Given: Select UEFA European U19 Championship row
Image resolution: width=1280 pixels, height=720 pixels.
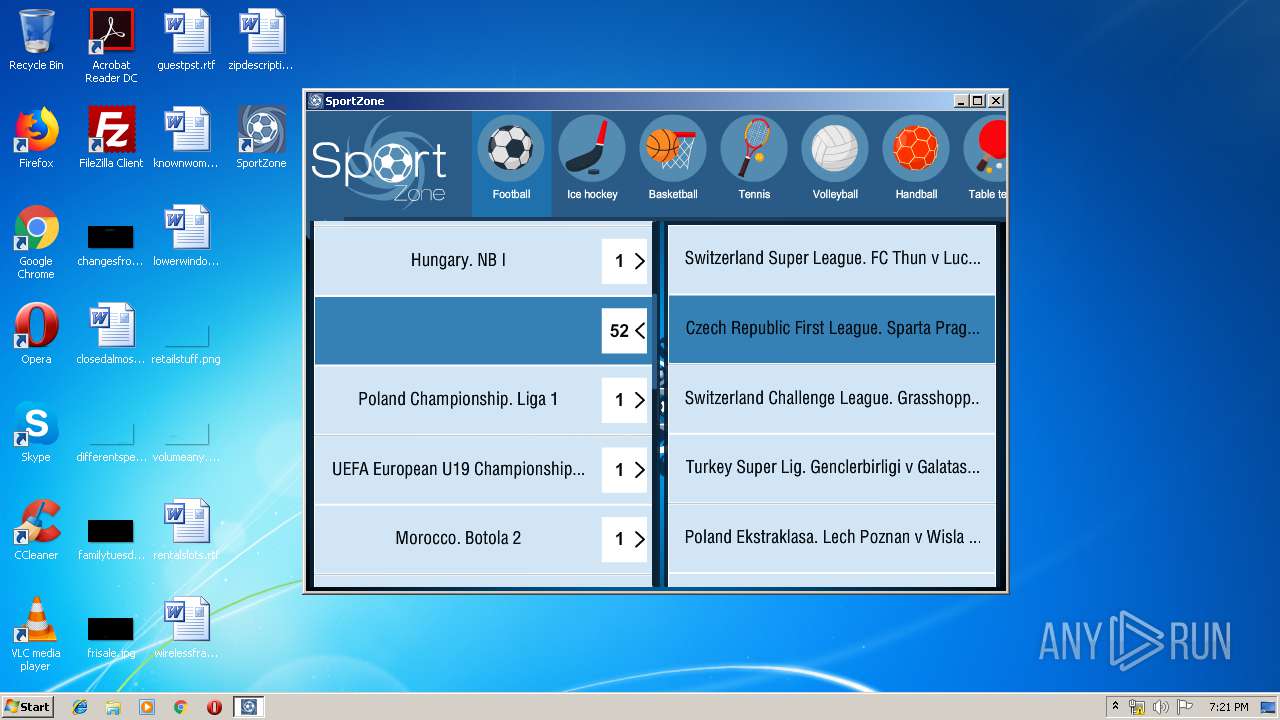Looking at the screenshot, I should point(483,469).
